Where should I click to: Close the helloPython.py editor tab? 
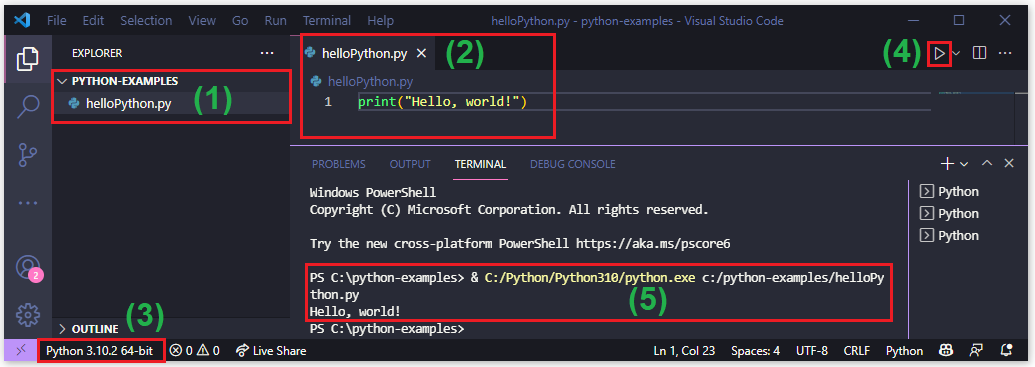click(422, 53)
